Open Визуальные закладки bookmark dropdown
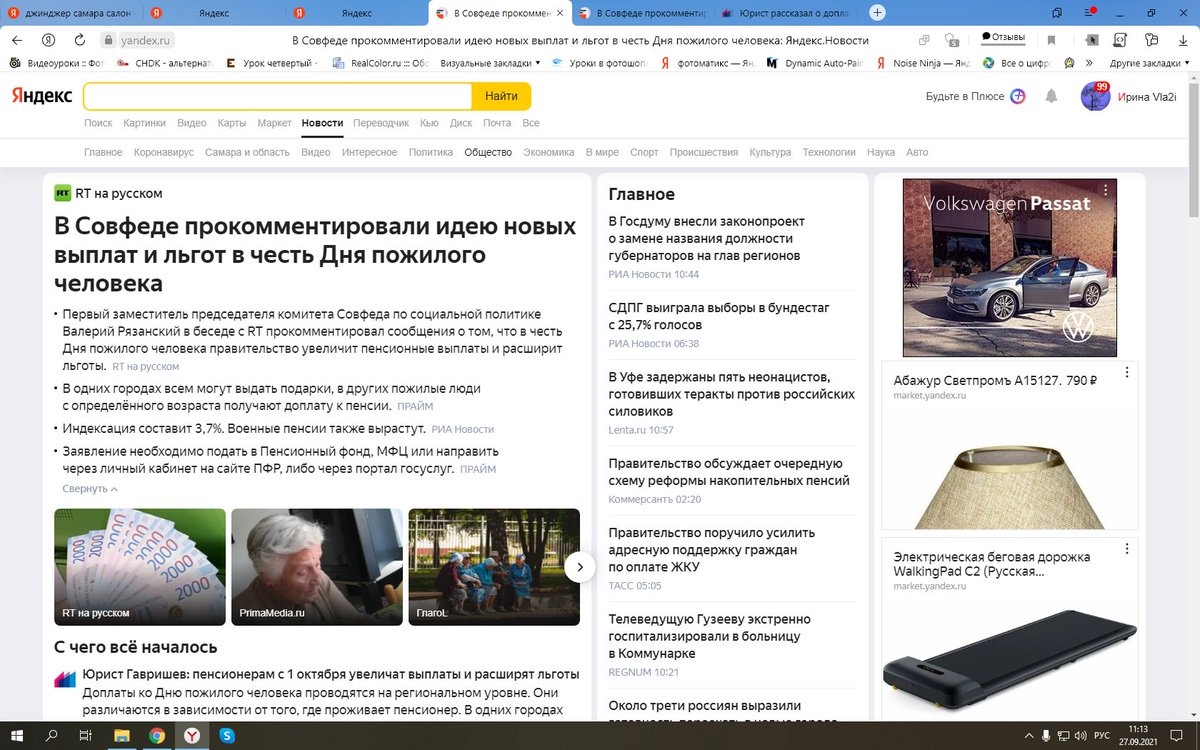Viewport: 1200px width, 750px height. tap(490, 63)
